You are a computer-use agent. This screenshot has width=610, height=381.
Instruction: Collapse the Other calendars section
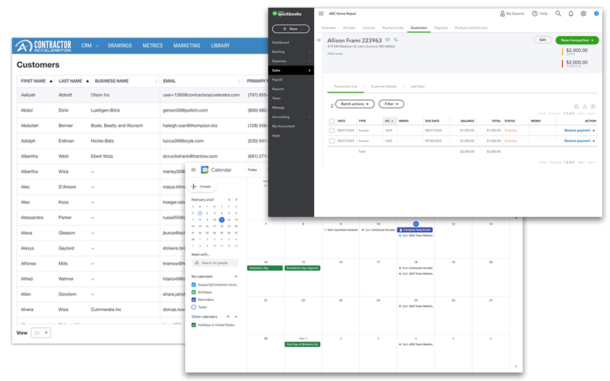click(236, 316)
